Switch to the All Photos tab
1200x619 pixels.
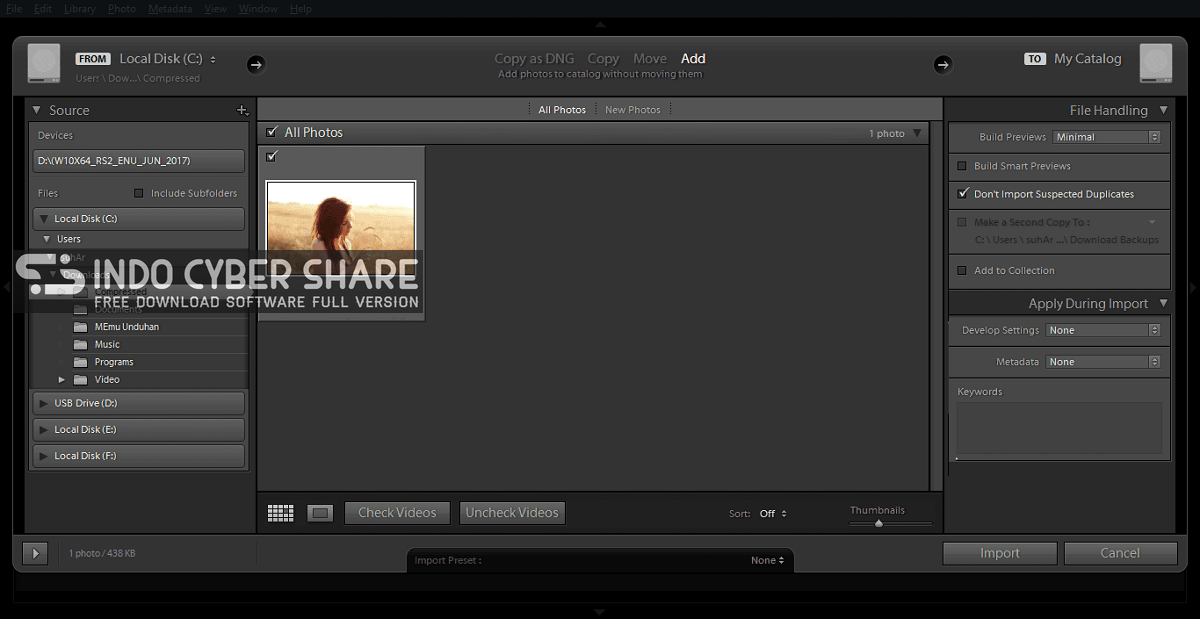562,110
